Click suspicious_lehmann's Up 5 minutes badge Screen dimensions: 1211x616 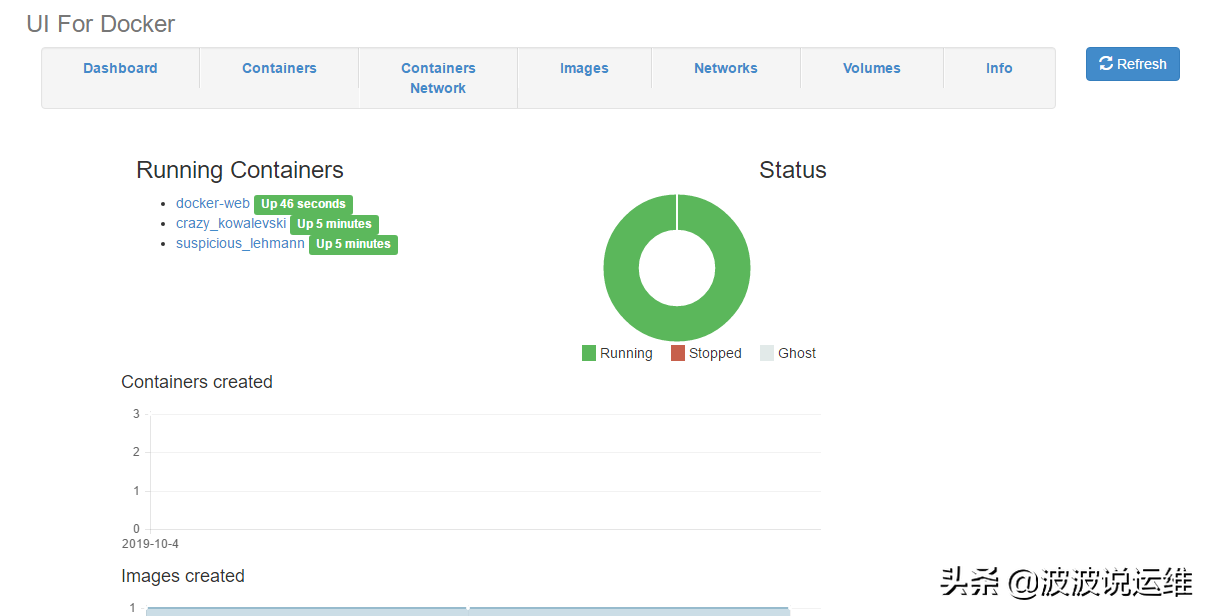(x=353, y=244)
